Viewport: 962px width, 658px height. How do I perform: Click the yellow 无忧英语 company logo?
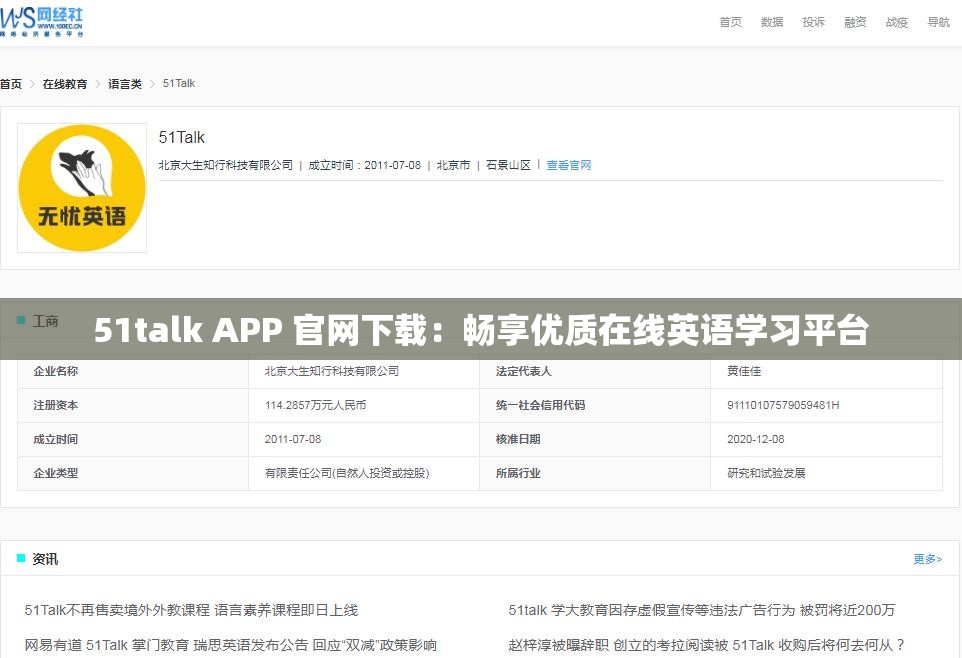81,187
